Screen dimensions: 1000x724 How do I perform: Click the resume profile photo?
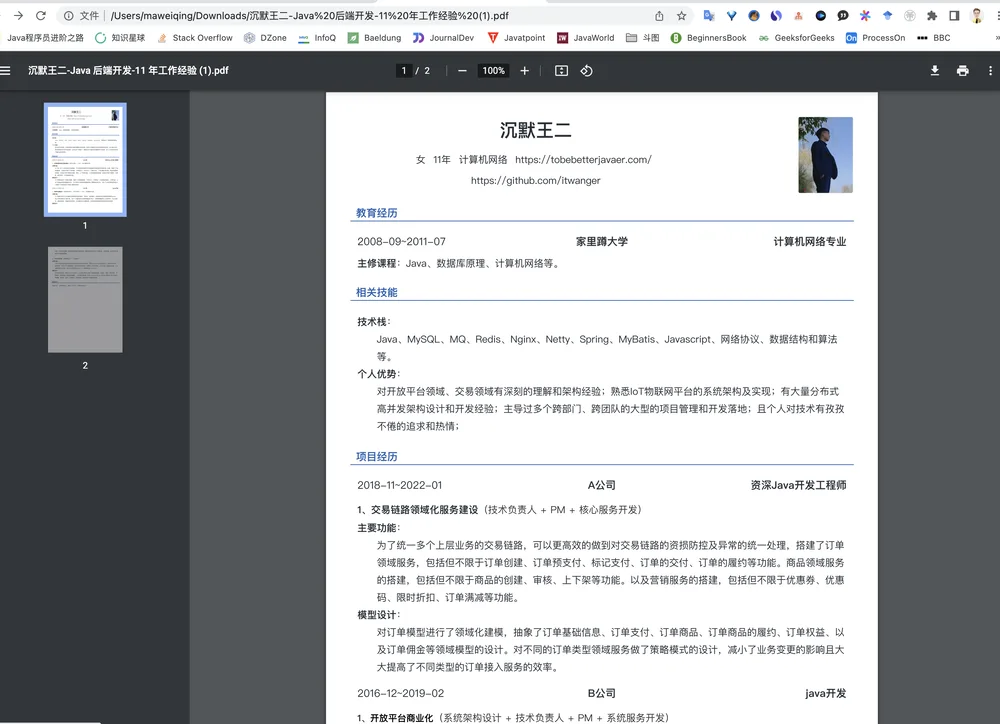click(825, 154)
